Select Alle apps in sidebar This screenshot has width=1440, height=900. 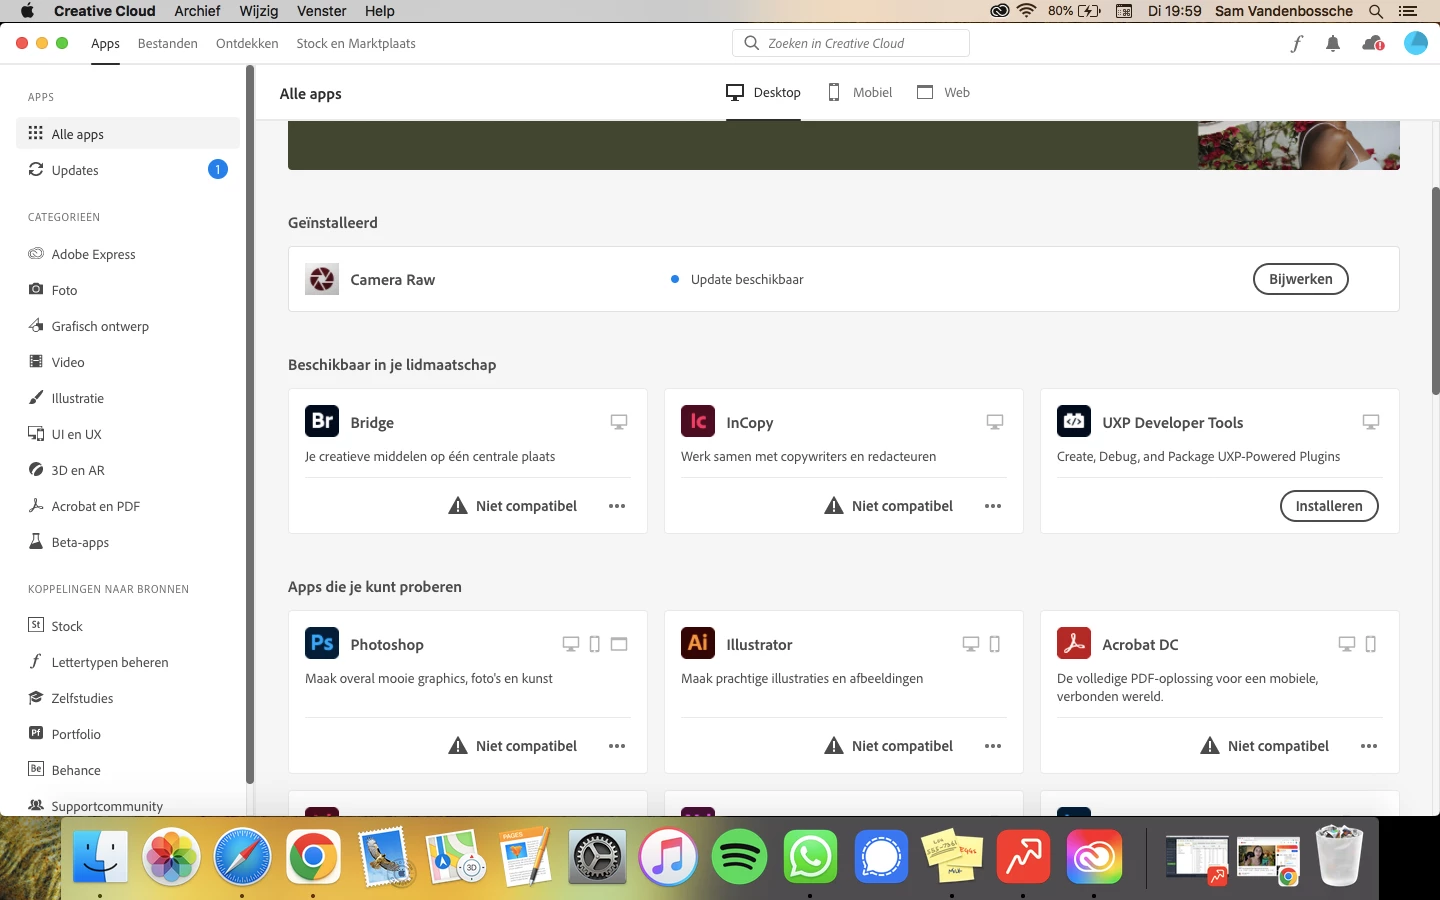pos(128,134)
